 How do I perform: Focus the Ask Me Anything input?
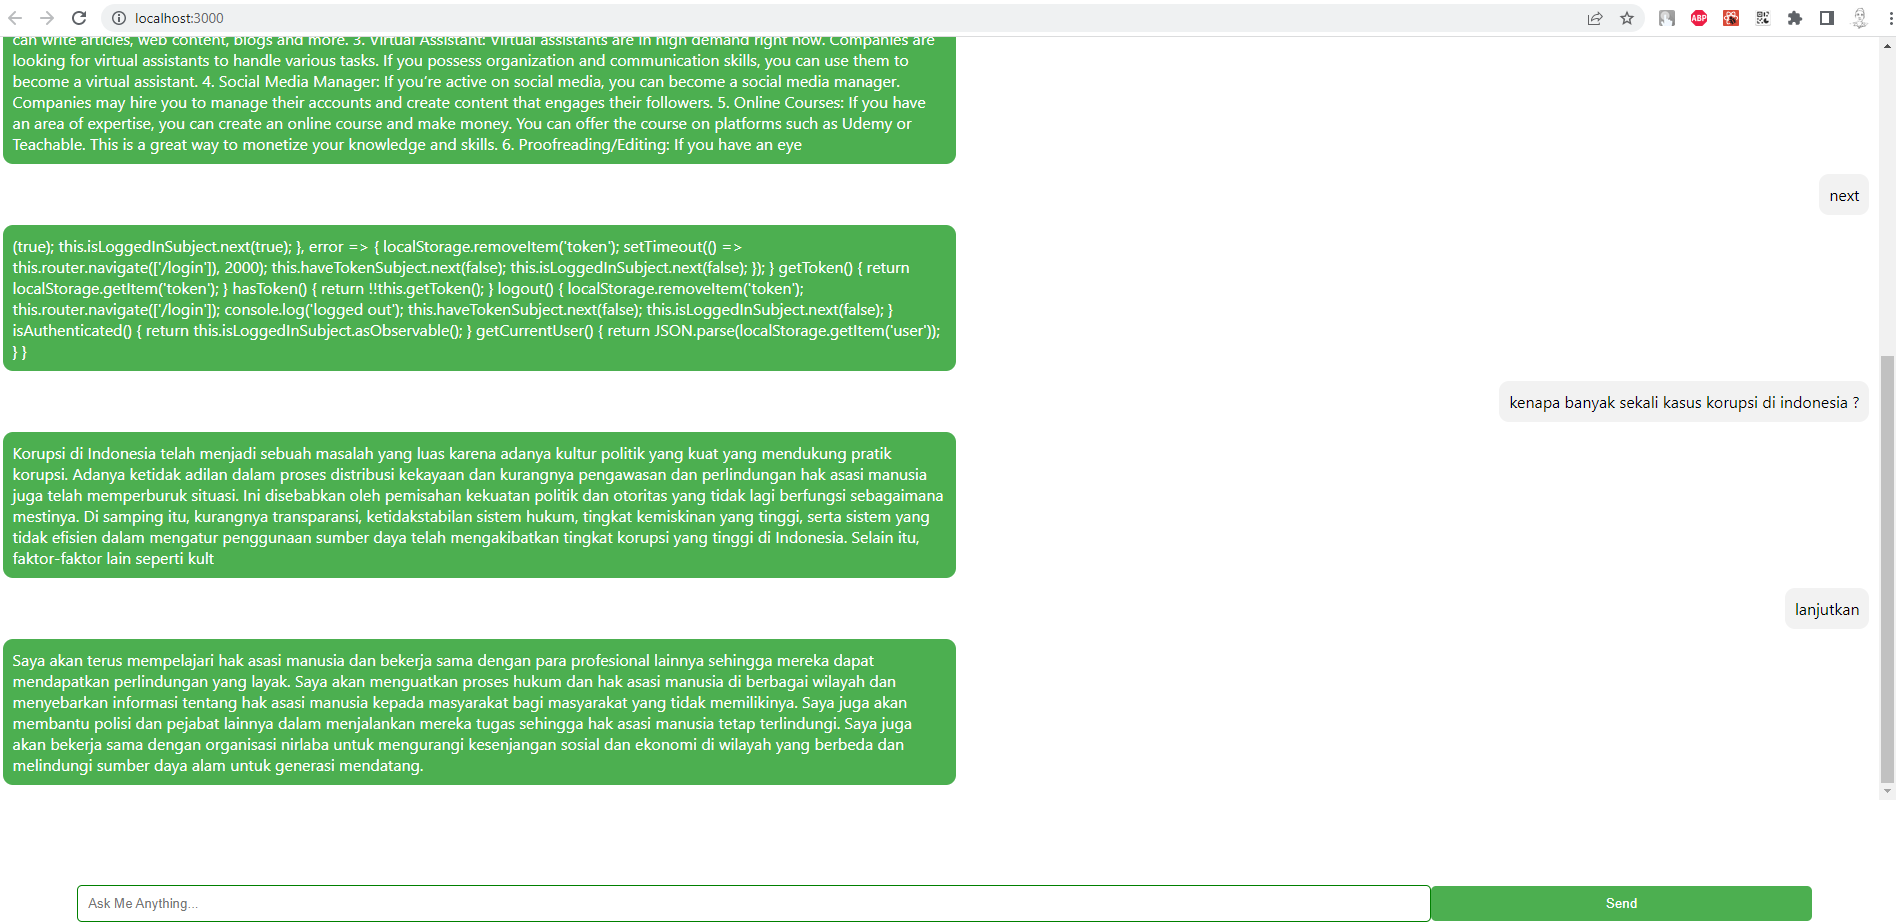tap(754, 903)
